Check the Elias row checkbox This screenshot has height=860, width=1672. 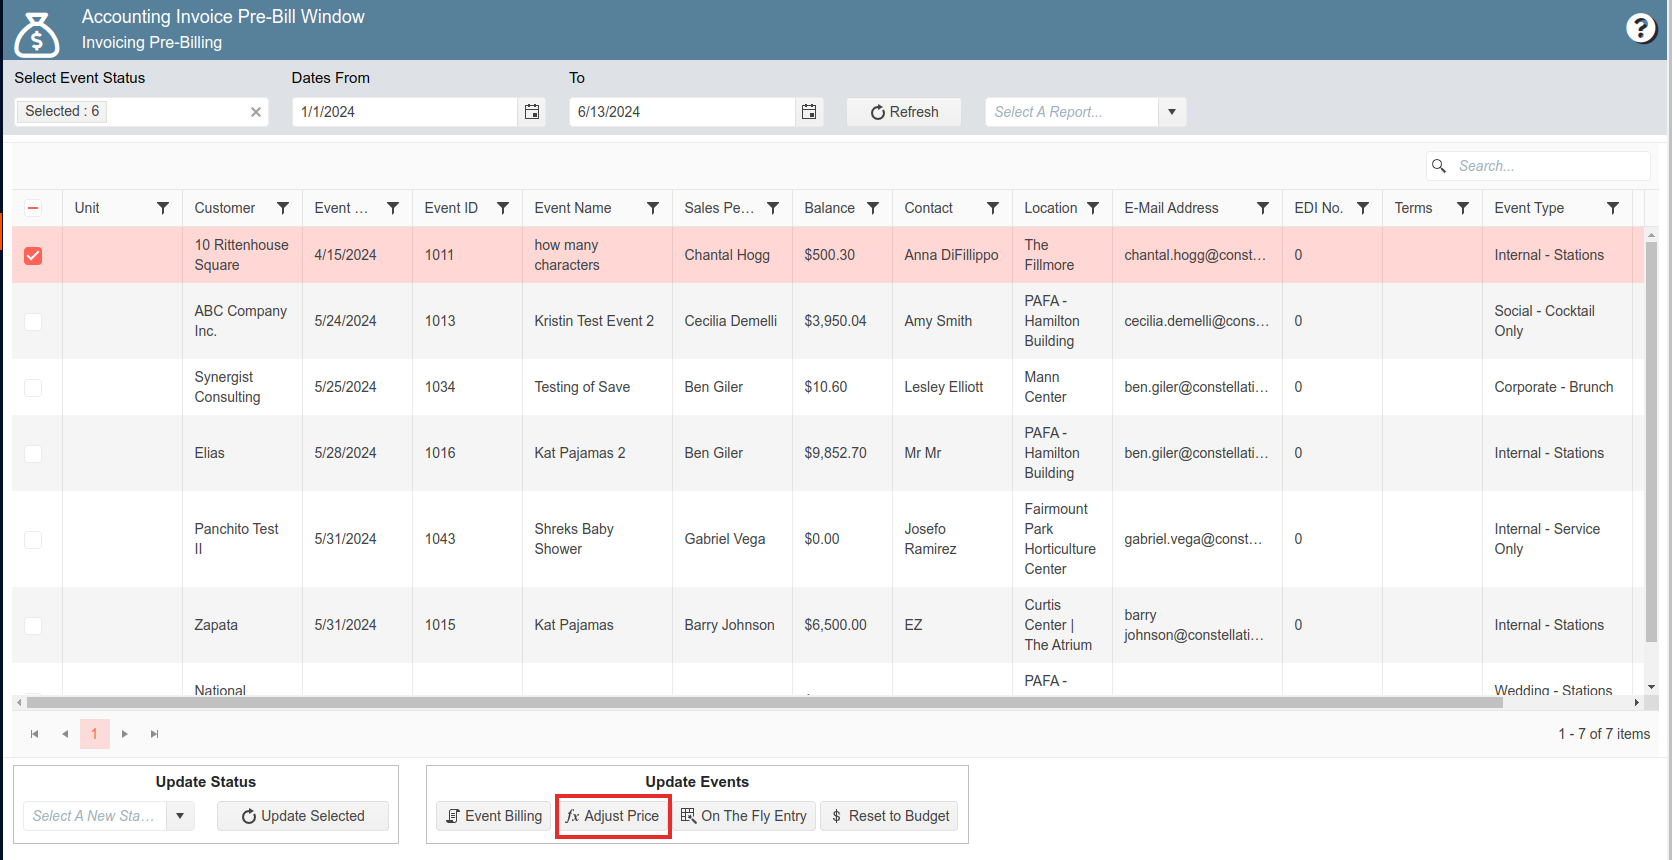click(33, 454)
